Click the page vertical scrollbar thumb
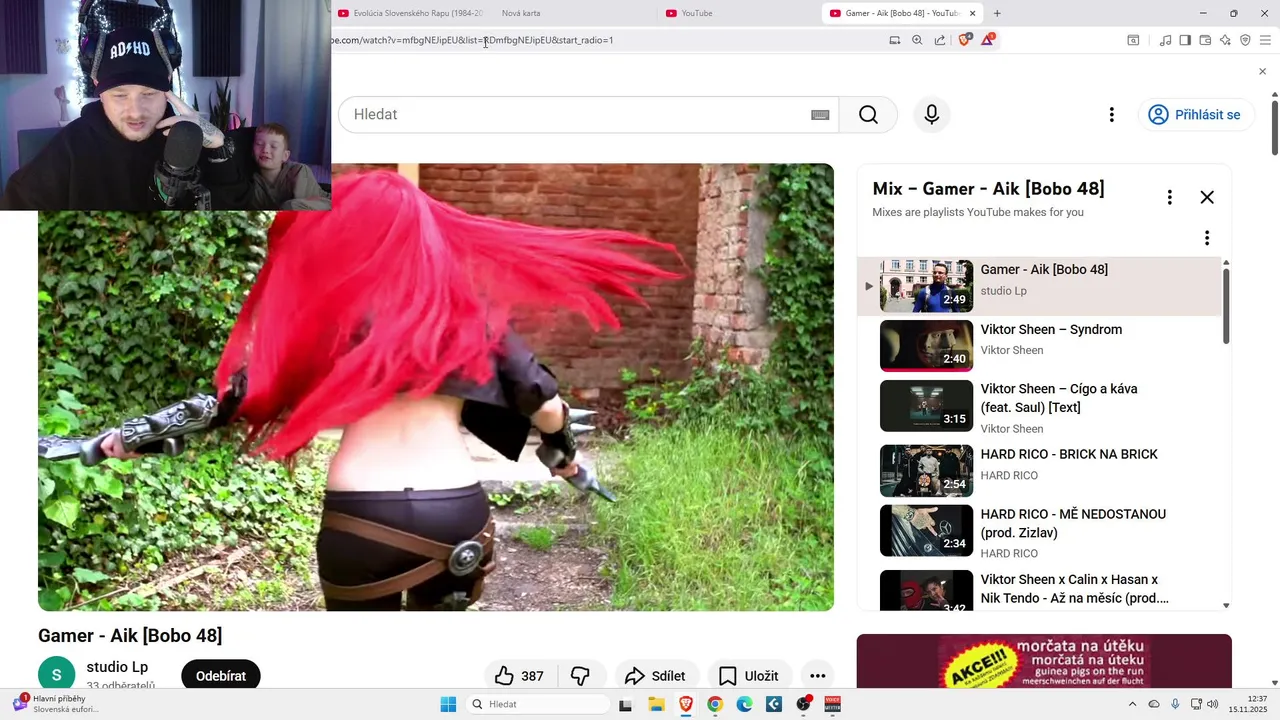1280x720 pixels. (x=1274, y=127)
